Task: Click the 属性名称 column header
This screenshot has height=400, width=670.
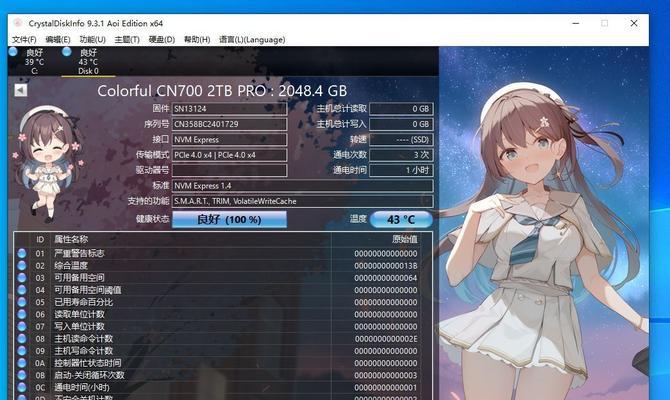Action: [71, 239]
